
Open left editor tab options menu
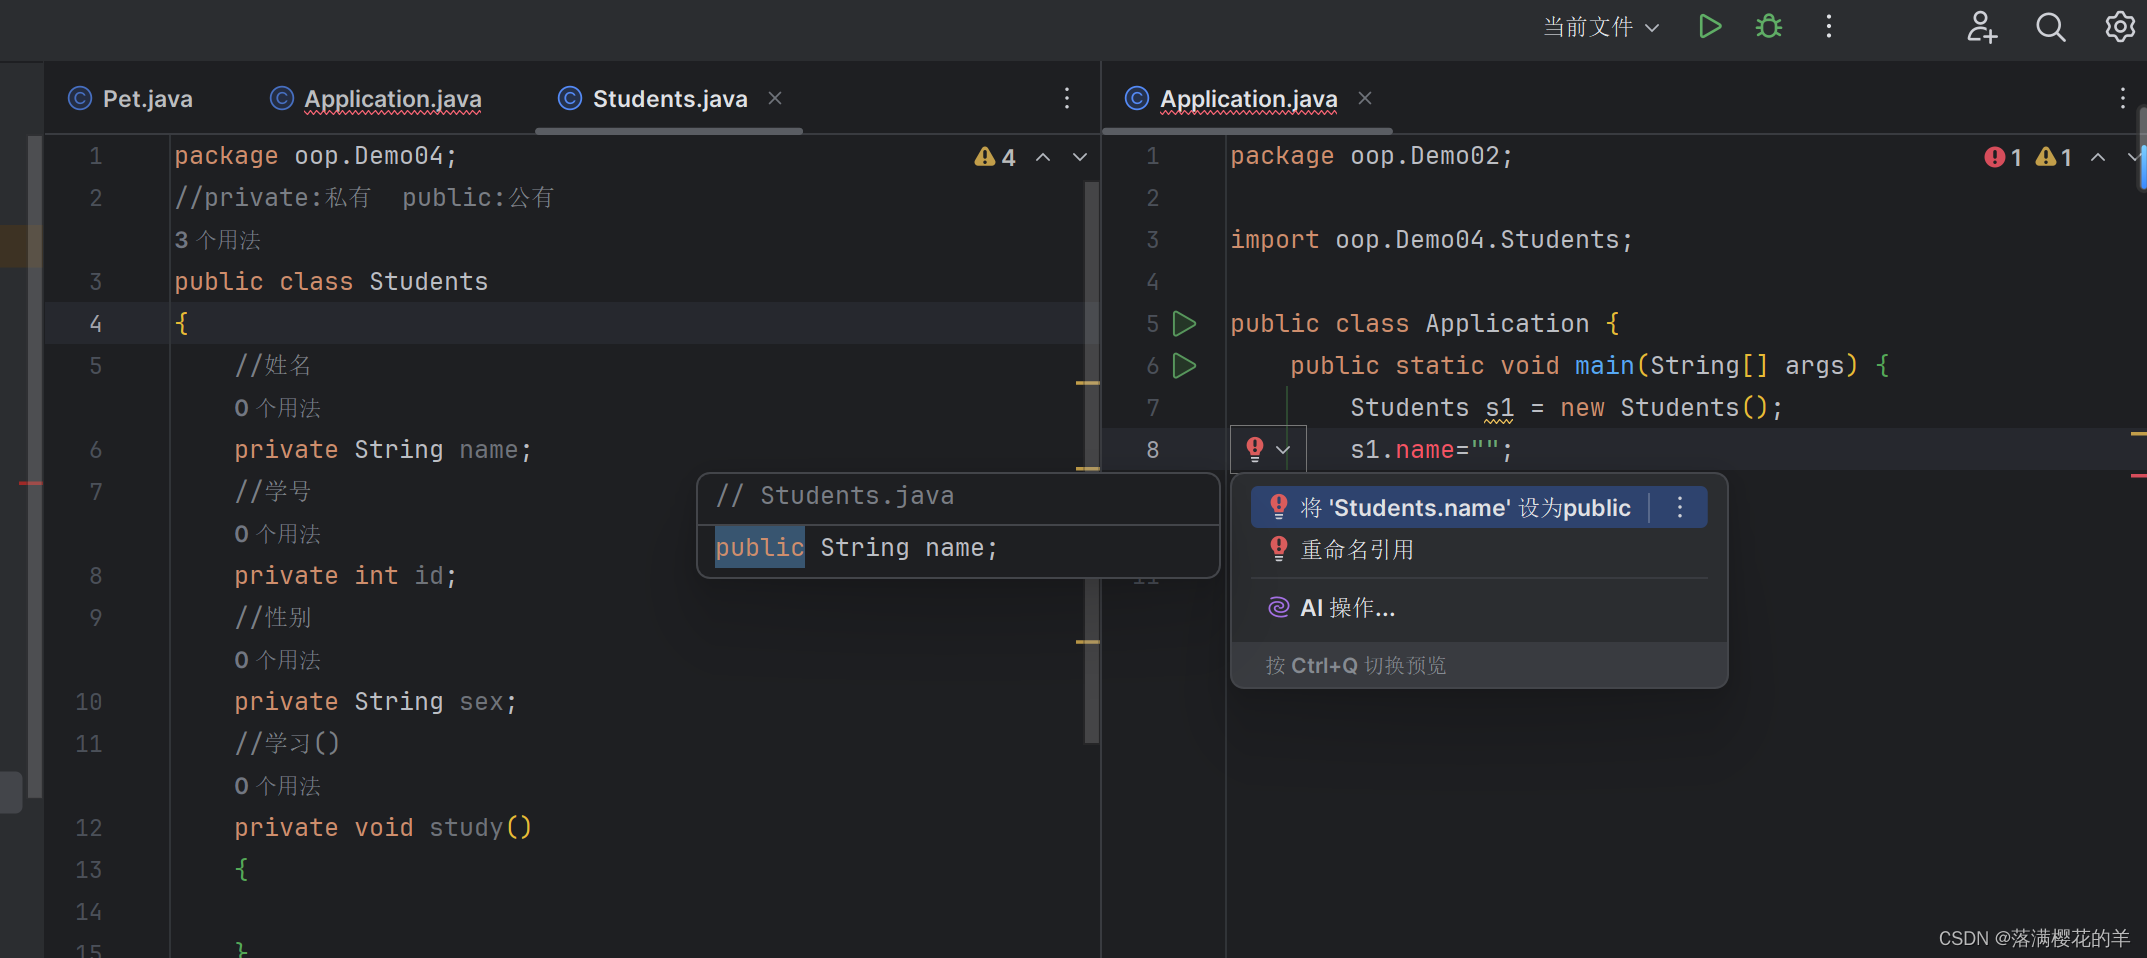(x=1067, y=98)
